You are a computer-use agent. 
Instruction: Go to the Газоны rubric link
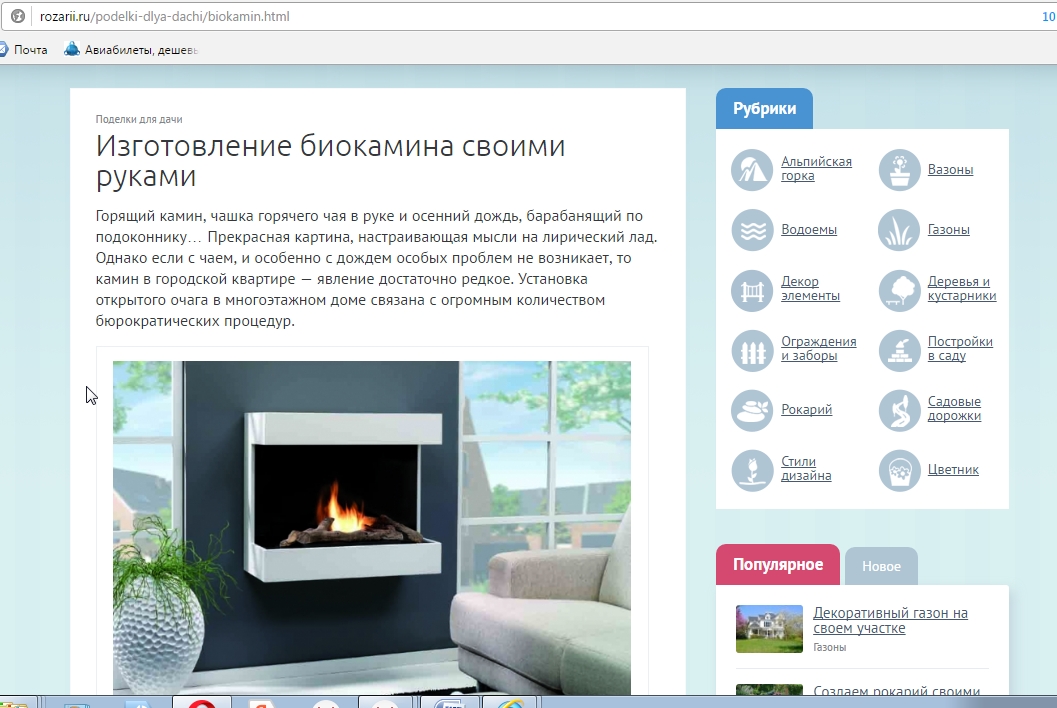tap(948, 230)
